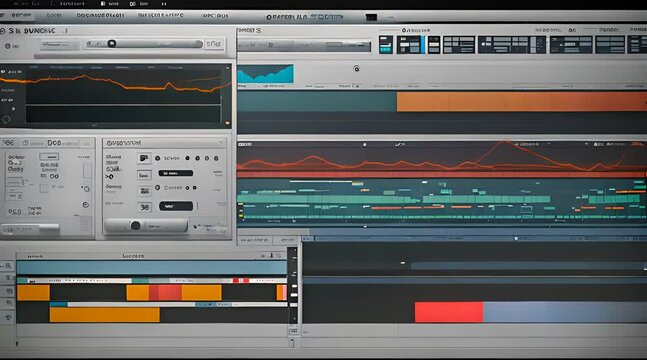This screenshot has height=360, width=647.
Task: Select the layout preset thumbnail with cyan bottom bar
Action: click(386, 45)
